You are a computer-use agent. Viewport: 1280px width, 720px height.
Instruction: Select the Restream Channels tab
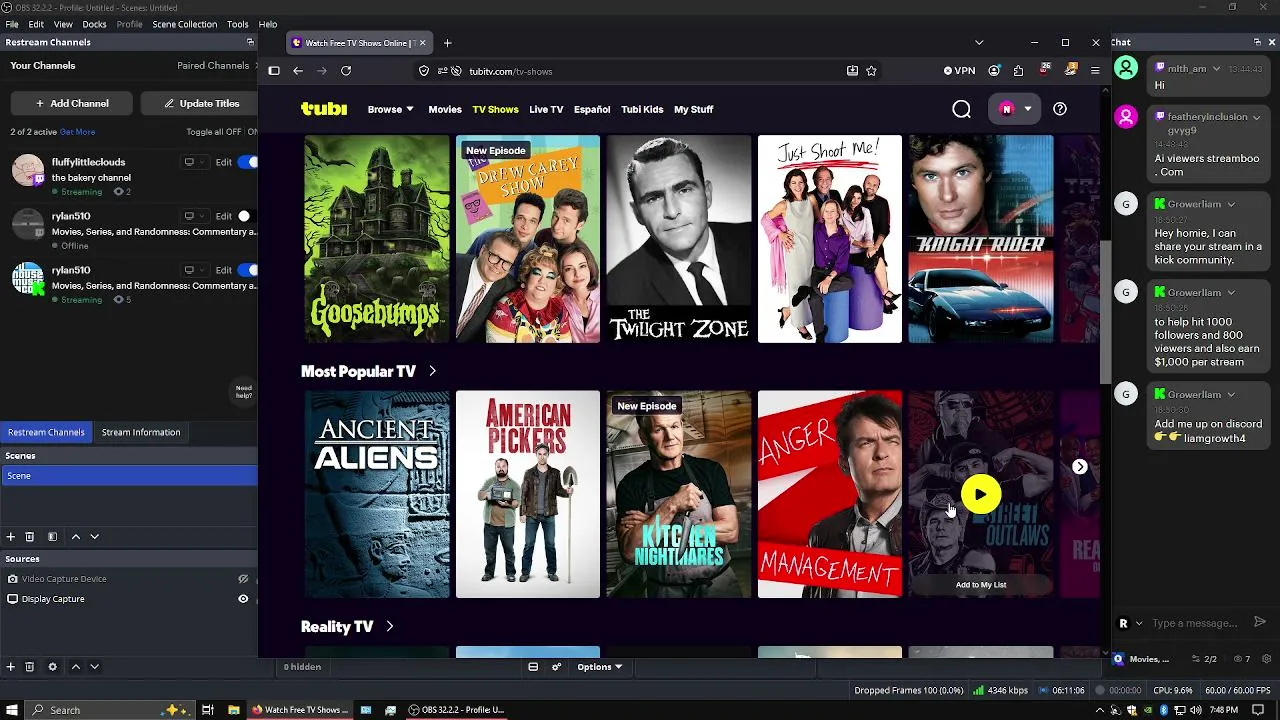coord(46,432)
